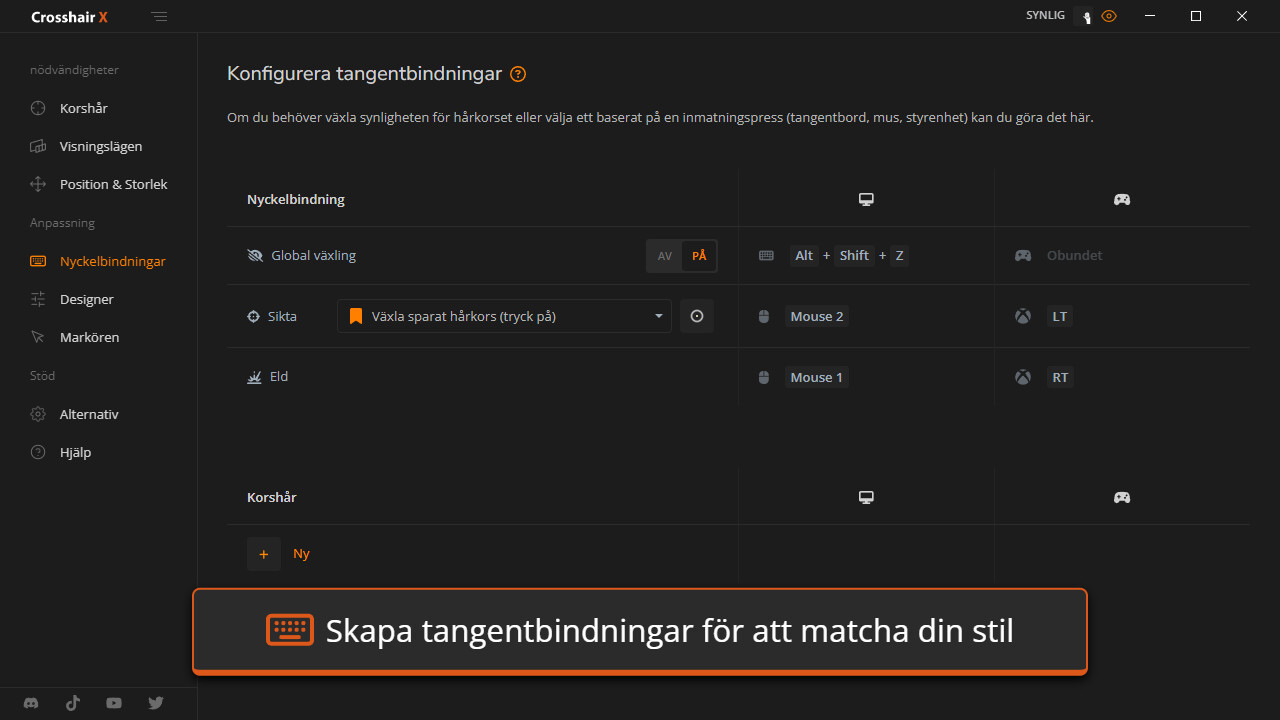Click the Twitter bird icon
Screen dimensions: 1280x720
coord(156,703)
